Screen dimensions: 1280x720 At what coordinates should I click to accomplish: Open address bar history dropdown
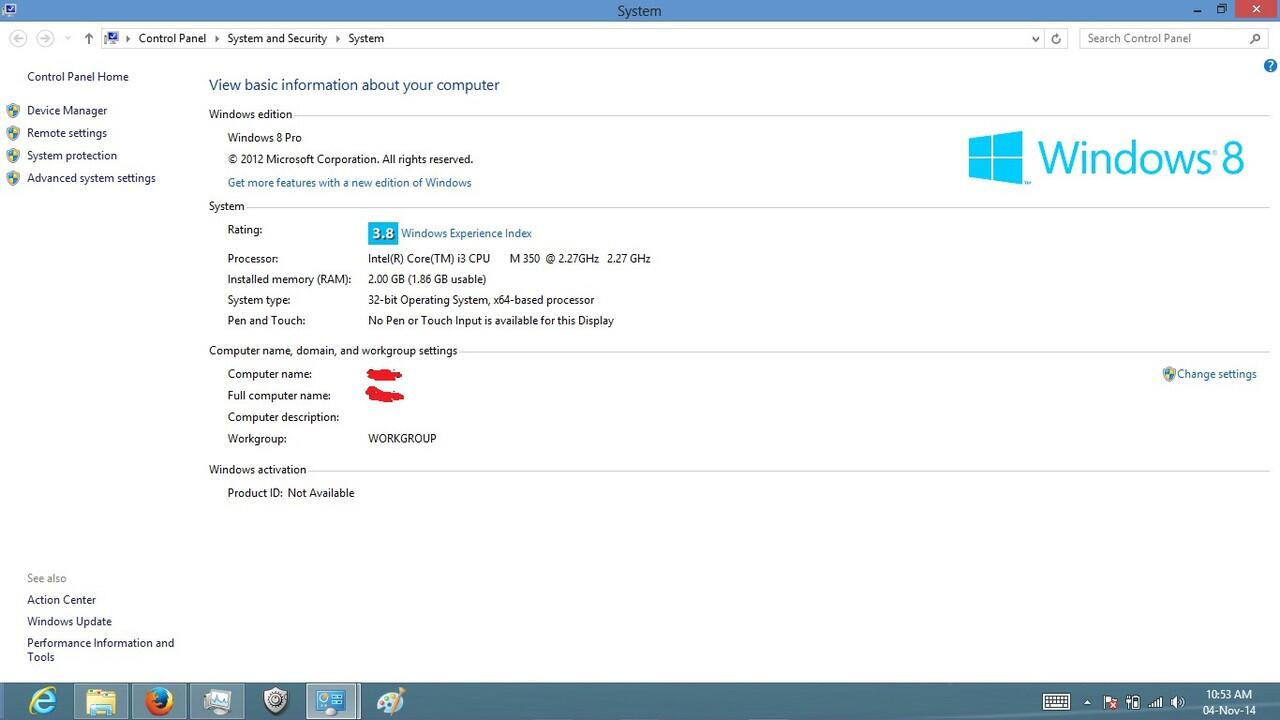click(x=1035, y=38)
